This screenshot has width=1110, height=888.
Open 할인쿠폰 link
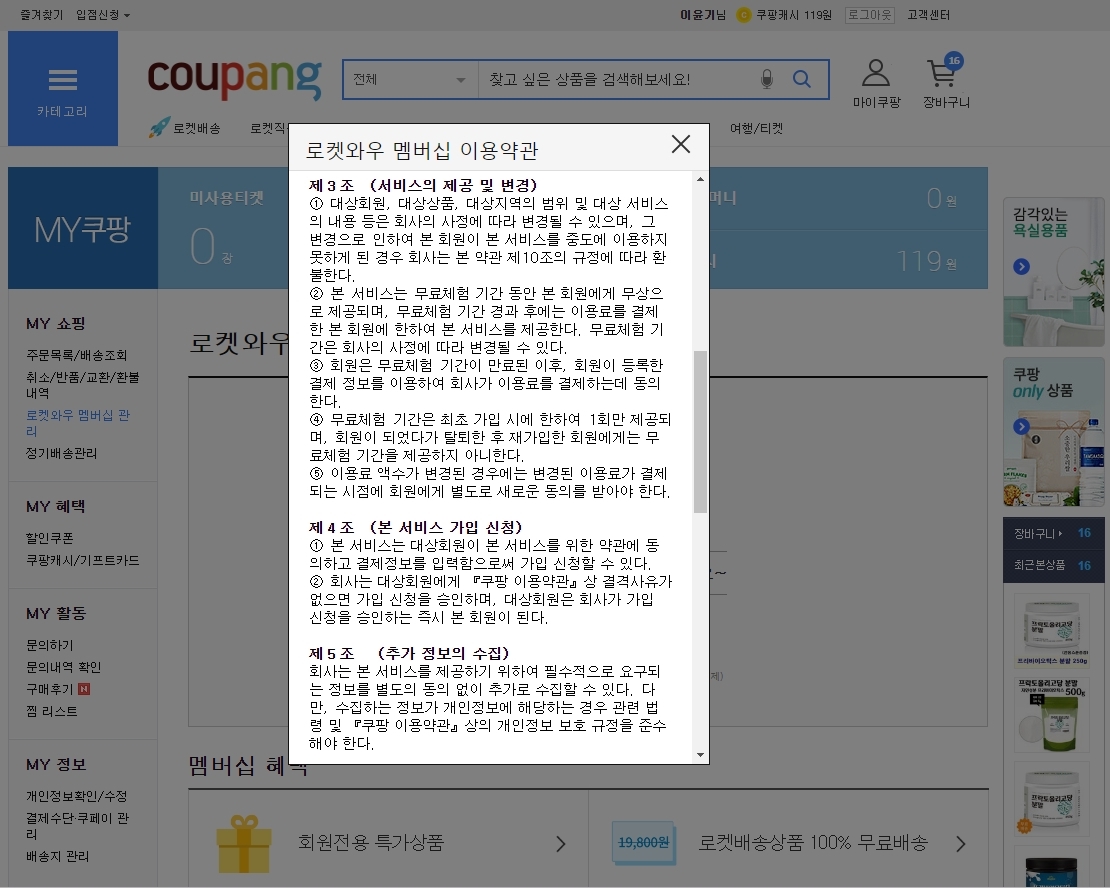[x=50, y=538]
